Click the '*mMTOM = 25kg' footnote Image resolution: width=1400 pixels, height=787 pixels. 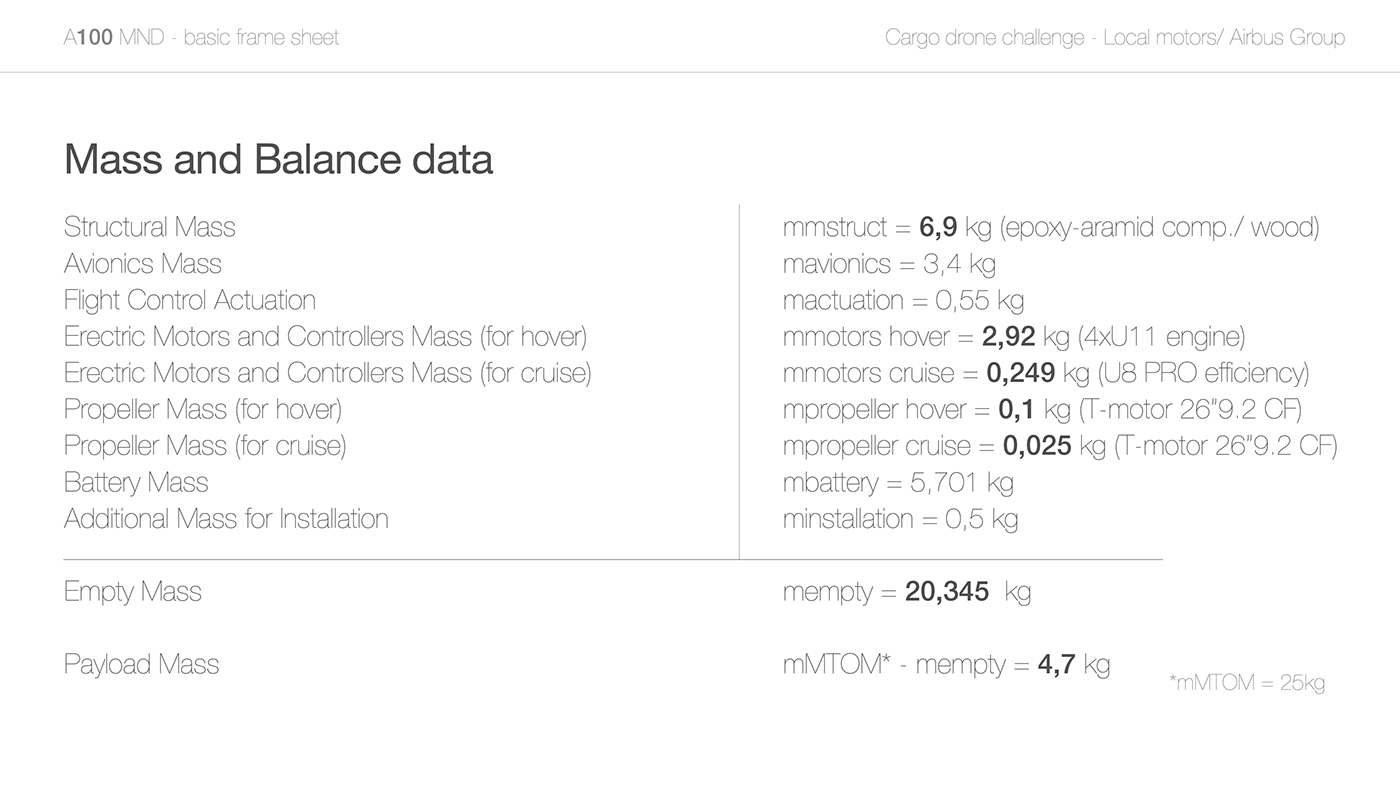(x=1246, y=683)
